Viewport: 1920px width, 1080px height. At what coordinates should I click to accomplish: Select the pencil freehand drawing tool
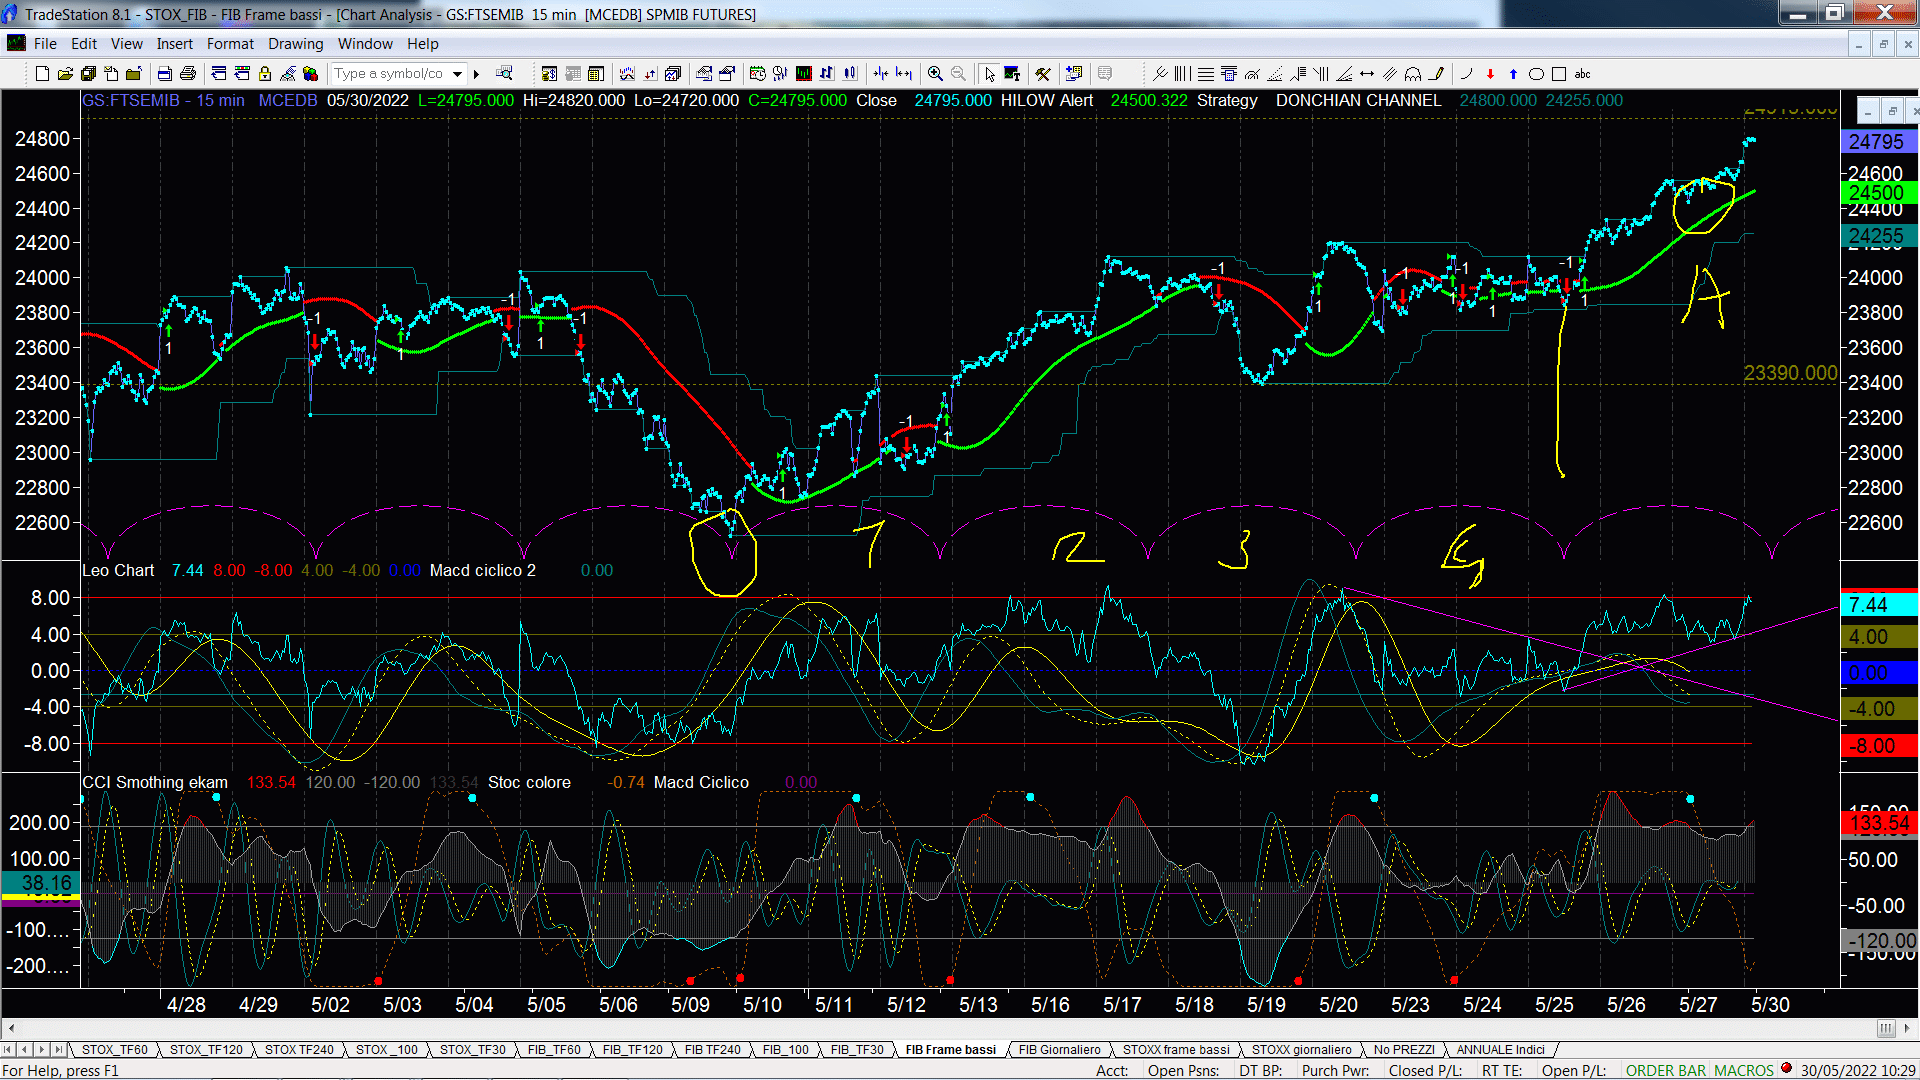tap(1436, 74)
